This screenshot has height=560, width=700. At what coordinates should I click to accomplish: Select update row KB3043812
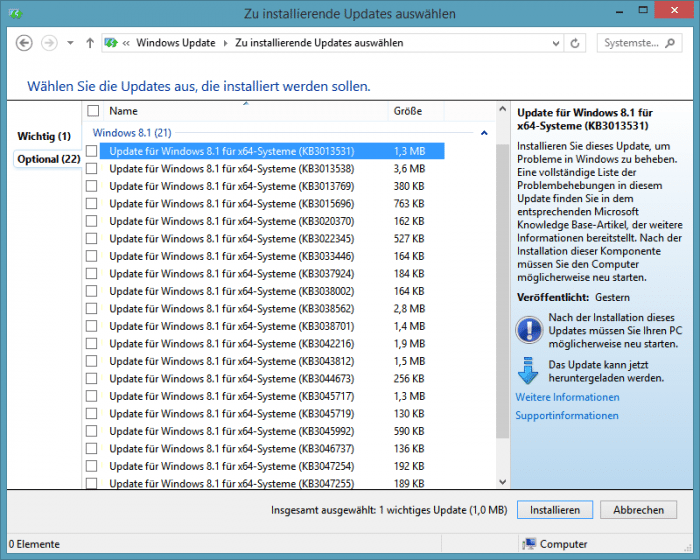pyautogui.click(x=272, y=361)
